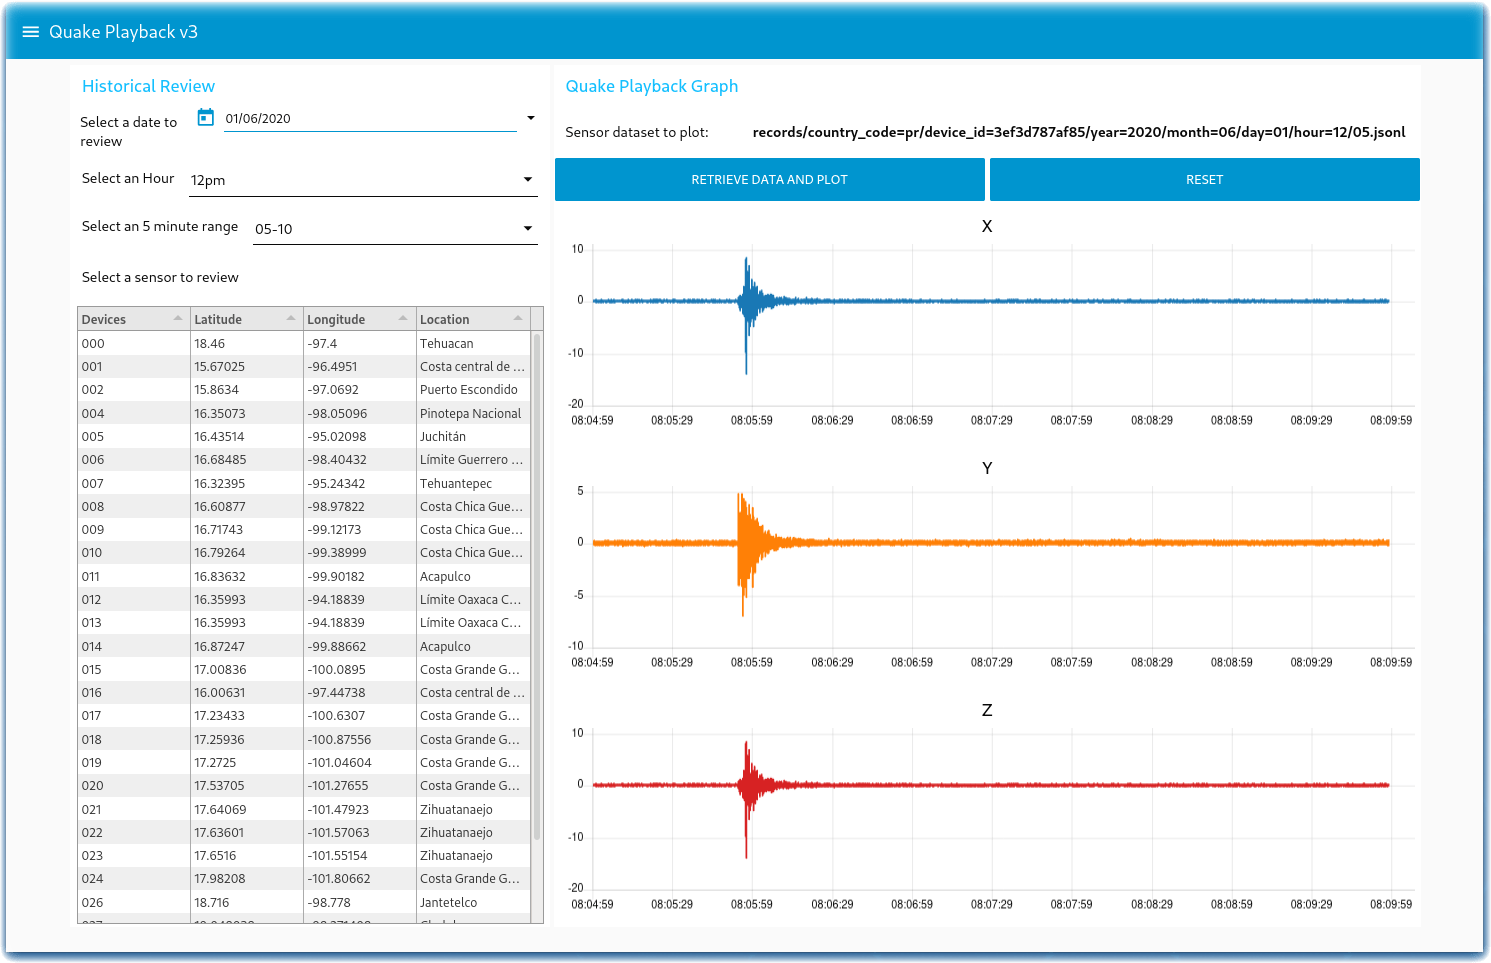Click the Historical Review heading
This screenshot has width=1491, height=963.
tap(148, 86)
